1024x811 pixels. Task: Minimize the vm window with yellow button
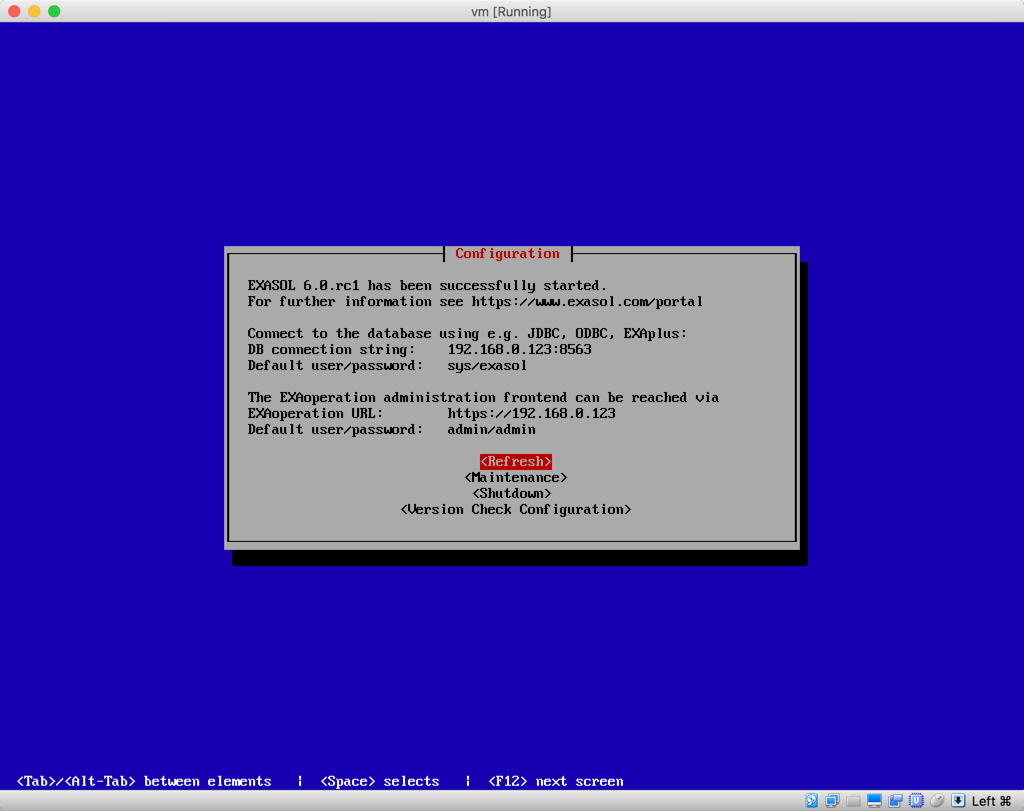[34, 11]
